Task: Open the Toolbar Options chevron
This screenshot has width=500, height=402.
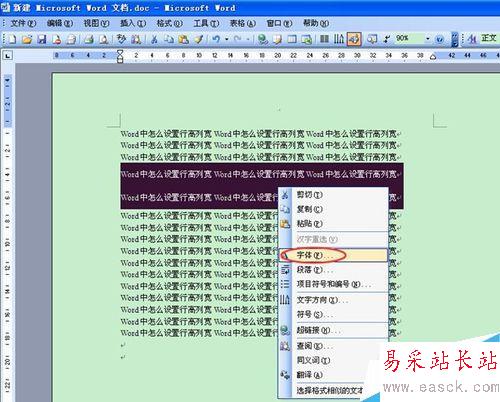Action: click(x=454, y=39)
